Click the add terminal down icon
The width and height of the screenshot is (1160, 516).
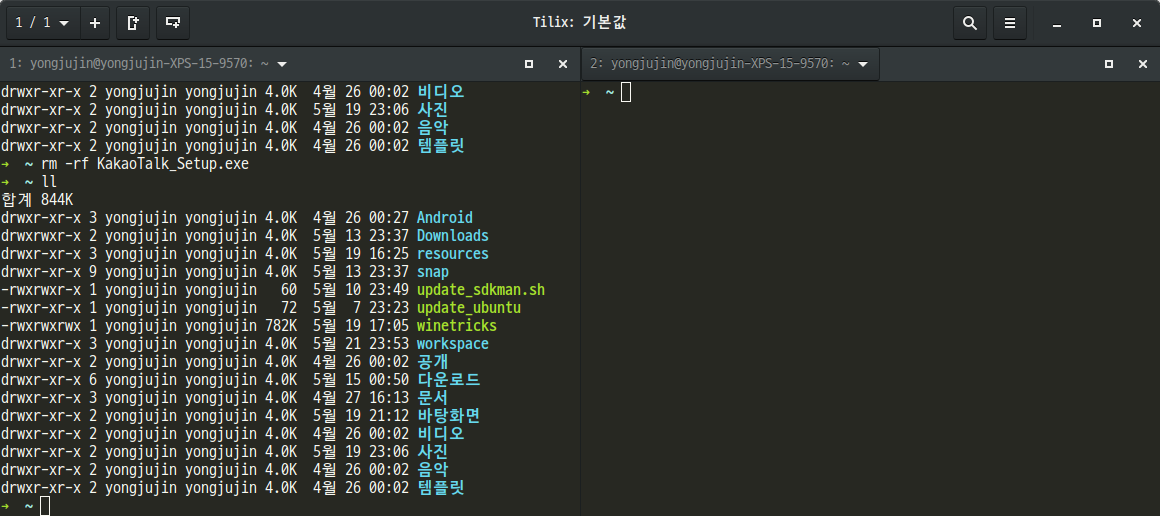pyautogui.click(x=173, y=22)
